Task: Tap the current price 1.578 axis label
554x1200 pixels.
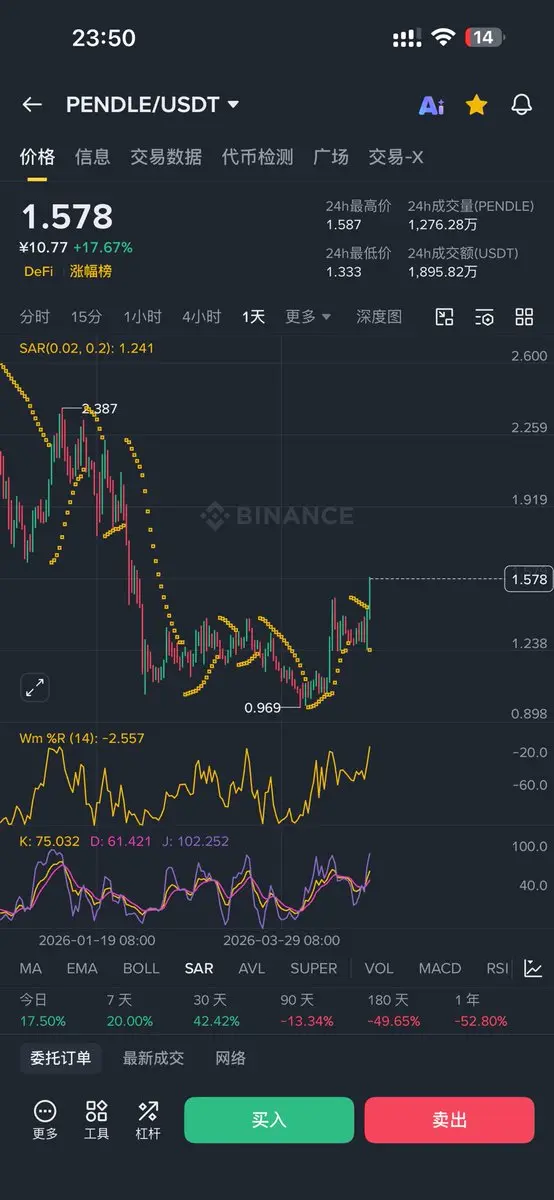Action: 529,579
